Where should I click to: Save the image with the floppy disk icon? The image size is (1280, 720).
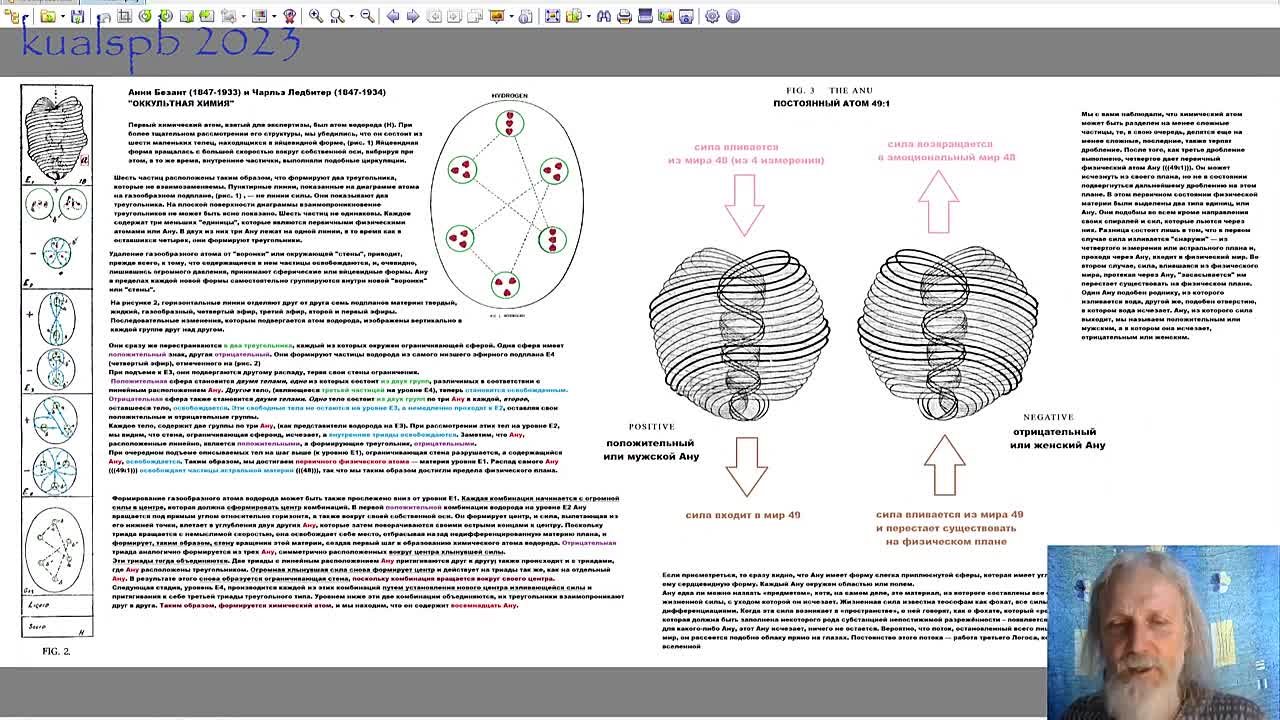78,16
